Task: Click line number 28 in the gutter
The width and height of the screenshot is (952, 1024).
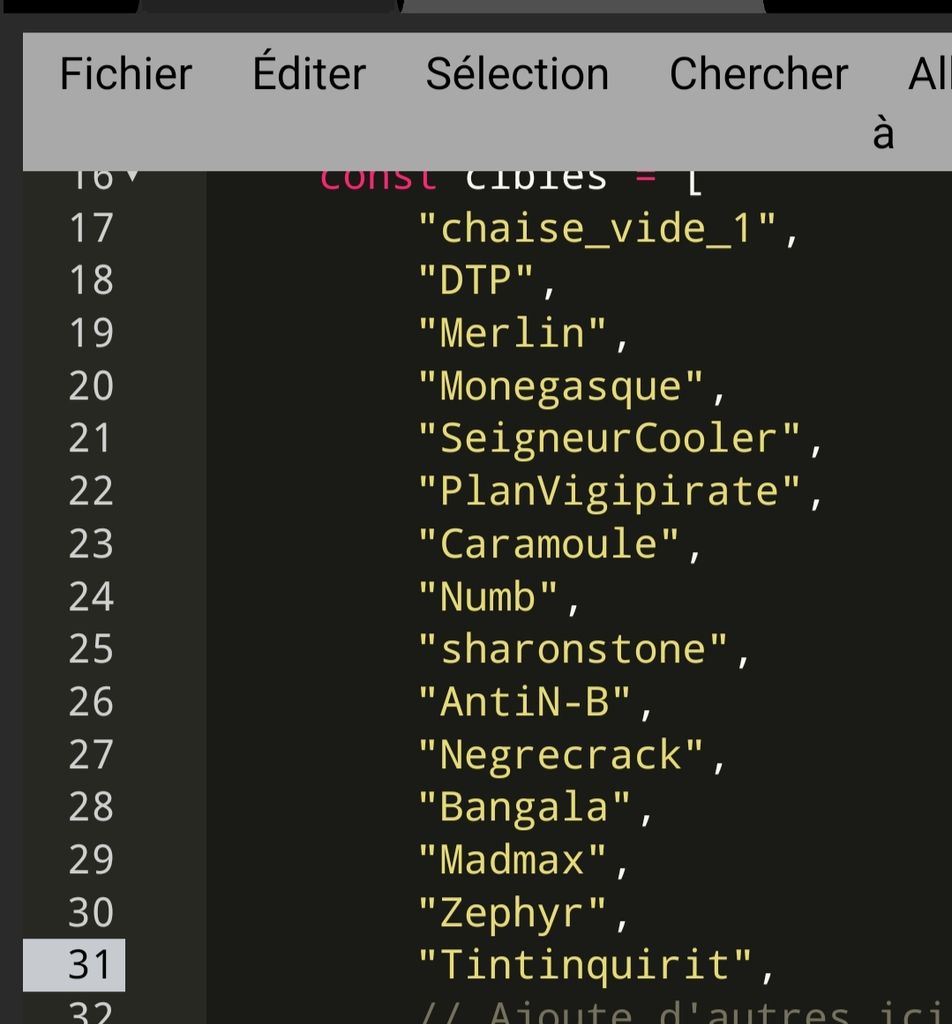Action: pos(90,806)
